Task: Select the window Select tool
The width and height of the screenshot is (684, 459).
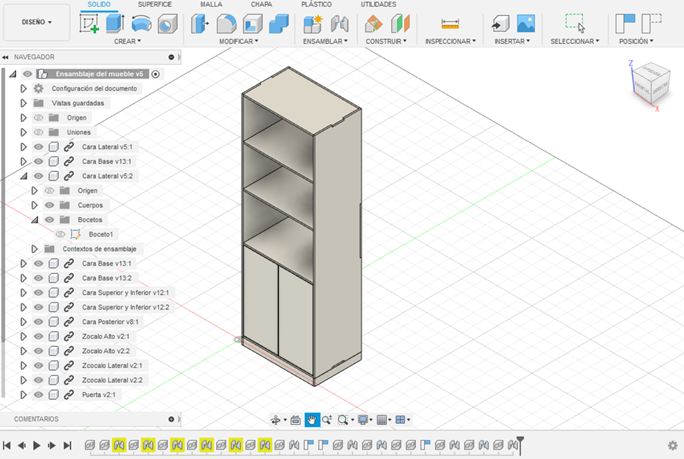Action: tap(575, 23)
